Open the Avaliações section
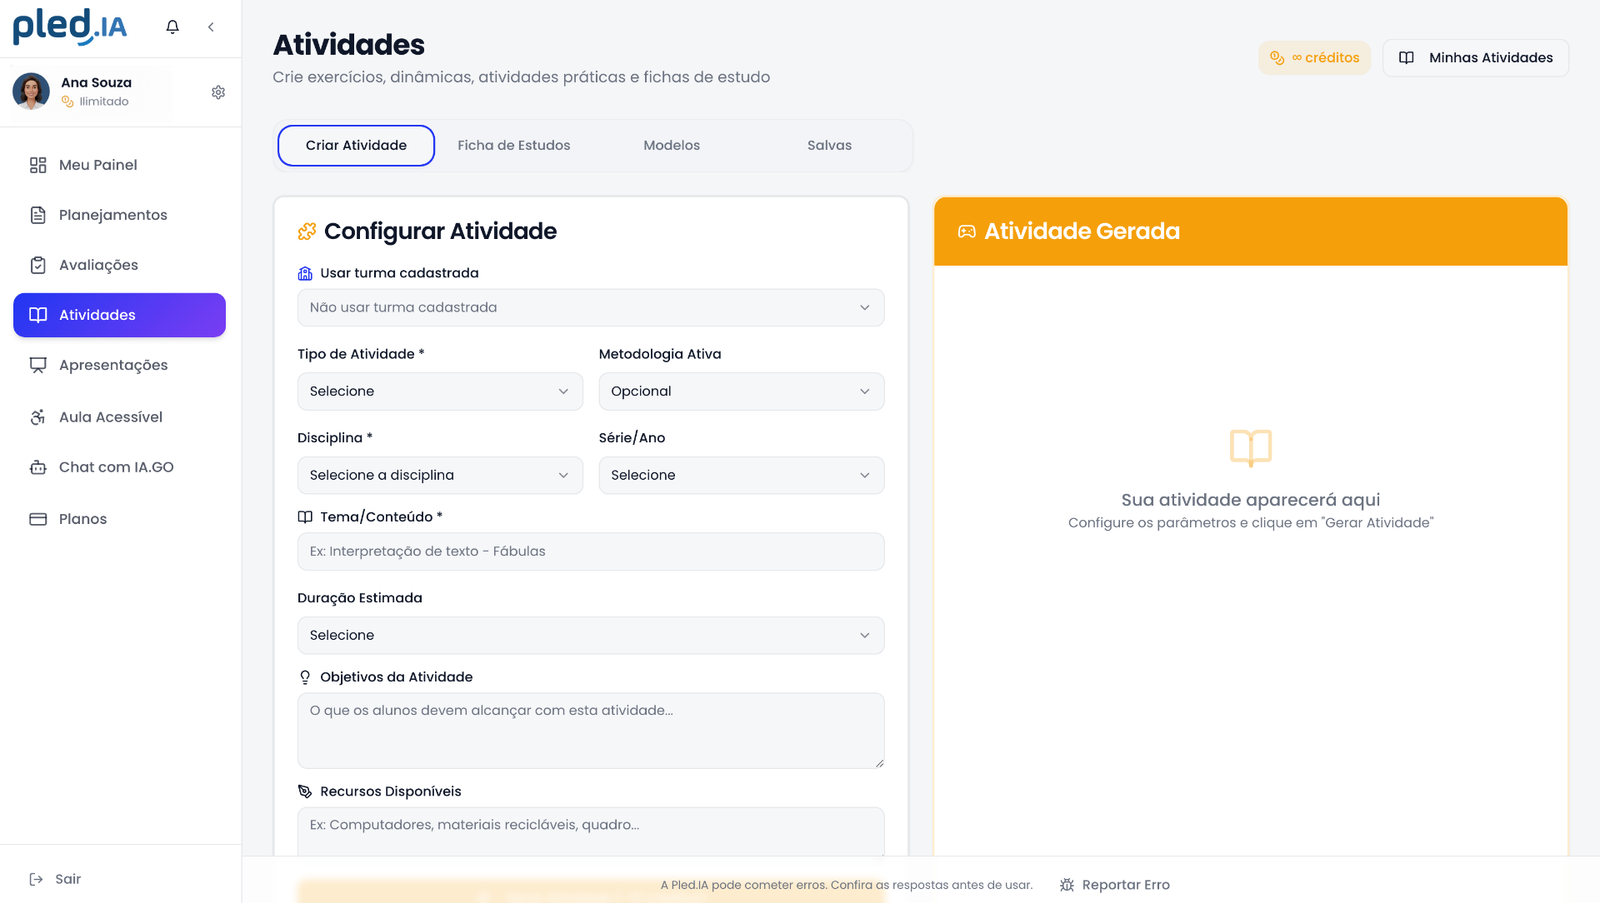 (x=98, y=265)
